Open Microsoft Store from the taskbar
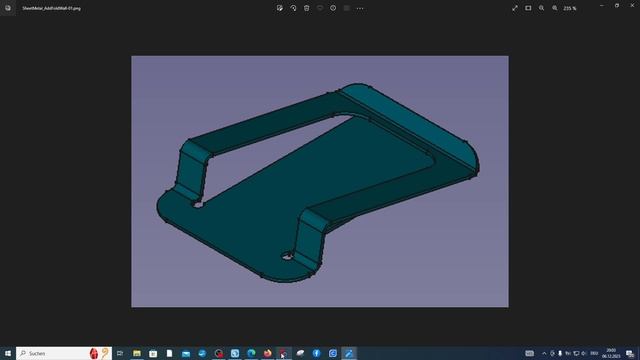 153,353
